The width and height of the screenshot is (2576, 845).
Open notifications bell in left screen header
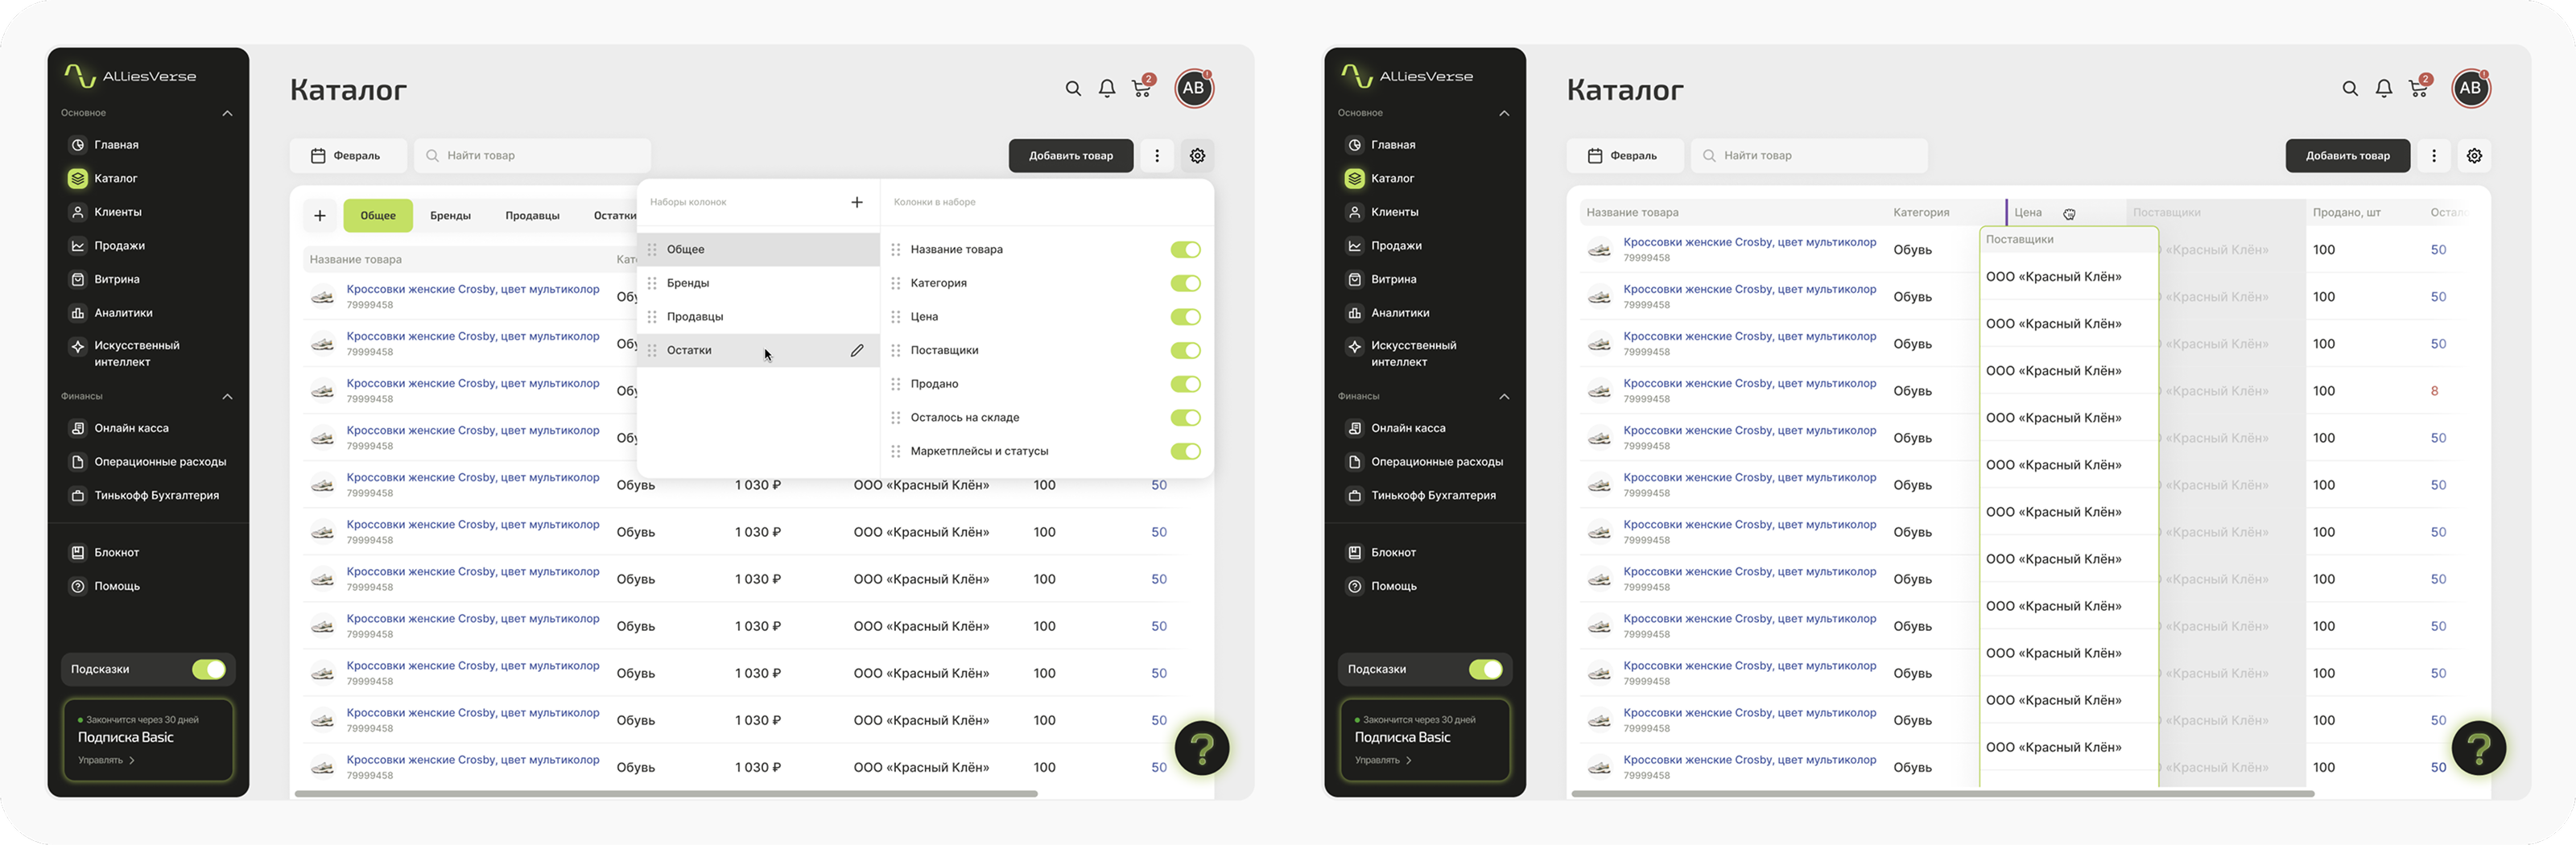point(1107,89)
